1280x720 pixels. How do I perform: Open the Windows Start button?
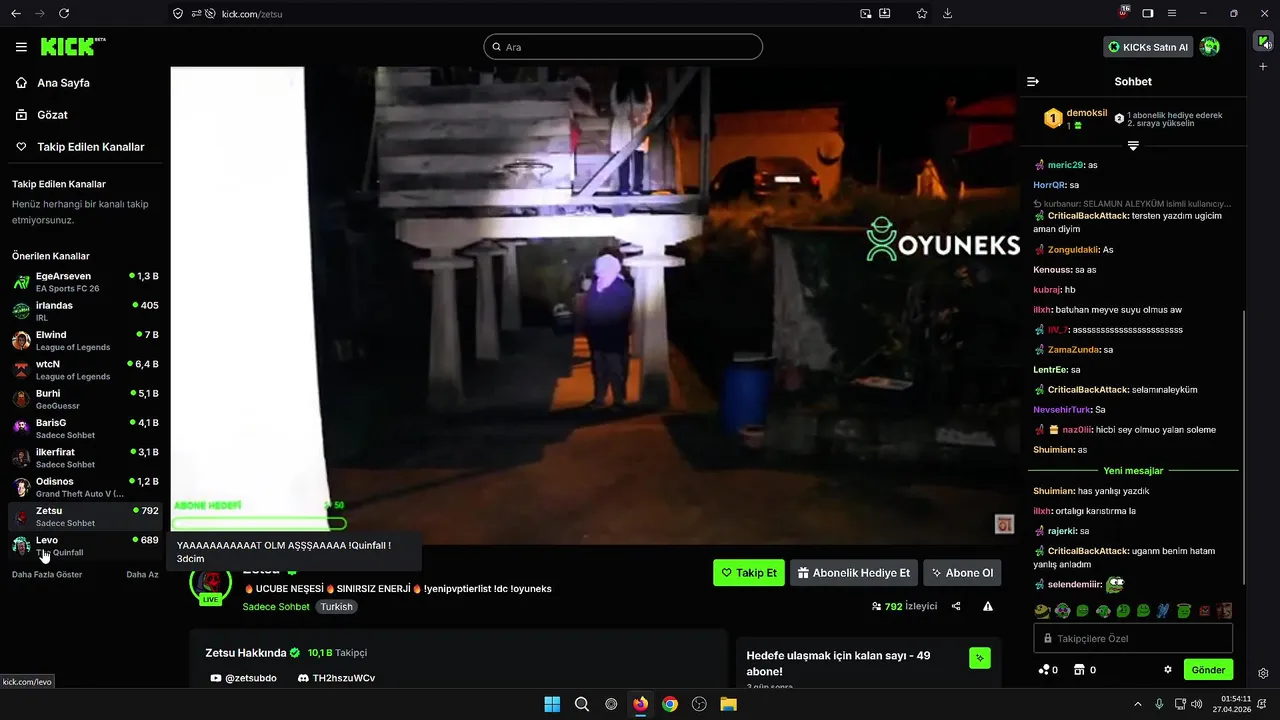tap(552, 704)
